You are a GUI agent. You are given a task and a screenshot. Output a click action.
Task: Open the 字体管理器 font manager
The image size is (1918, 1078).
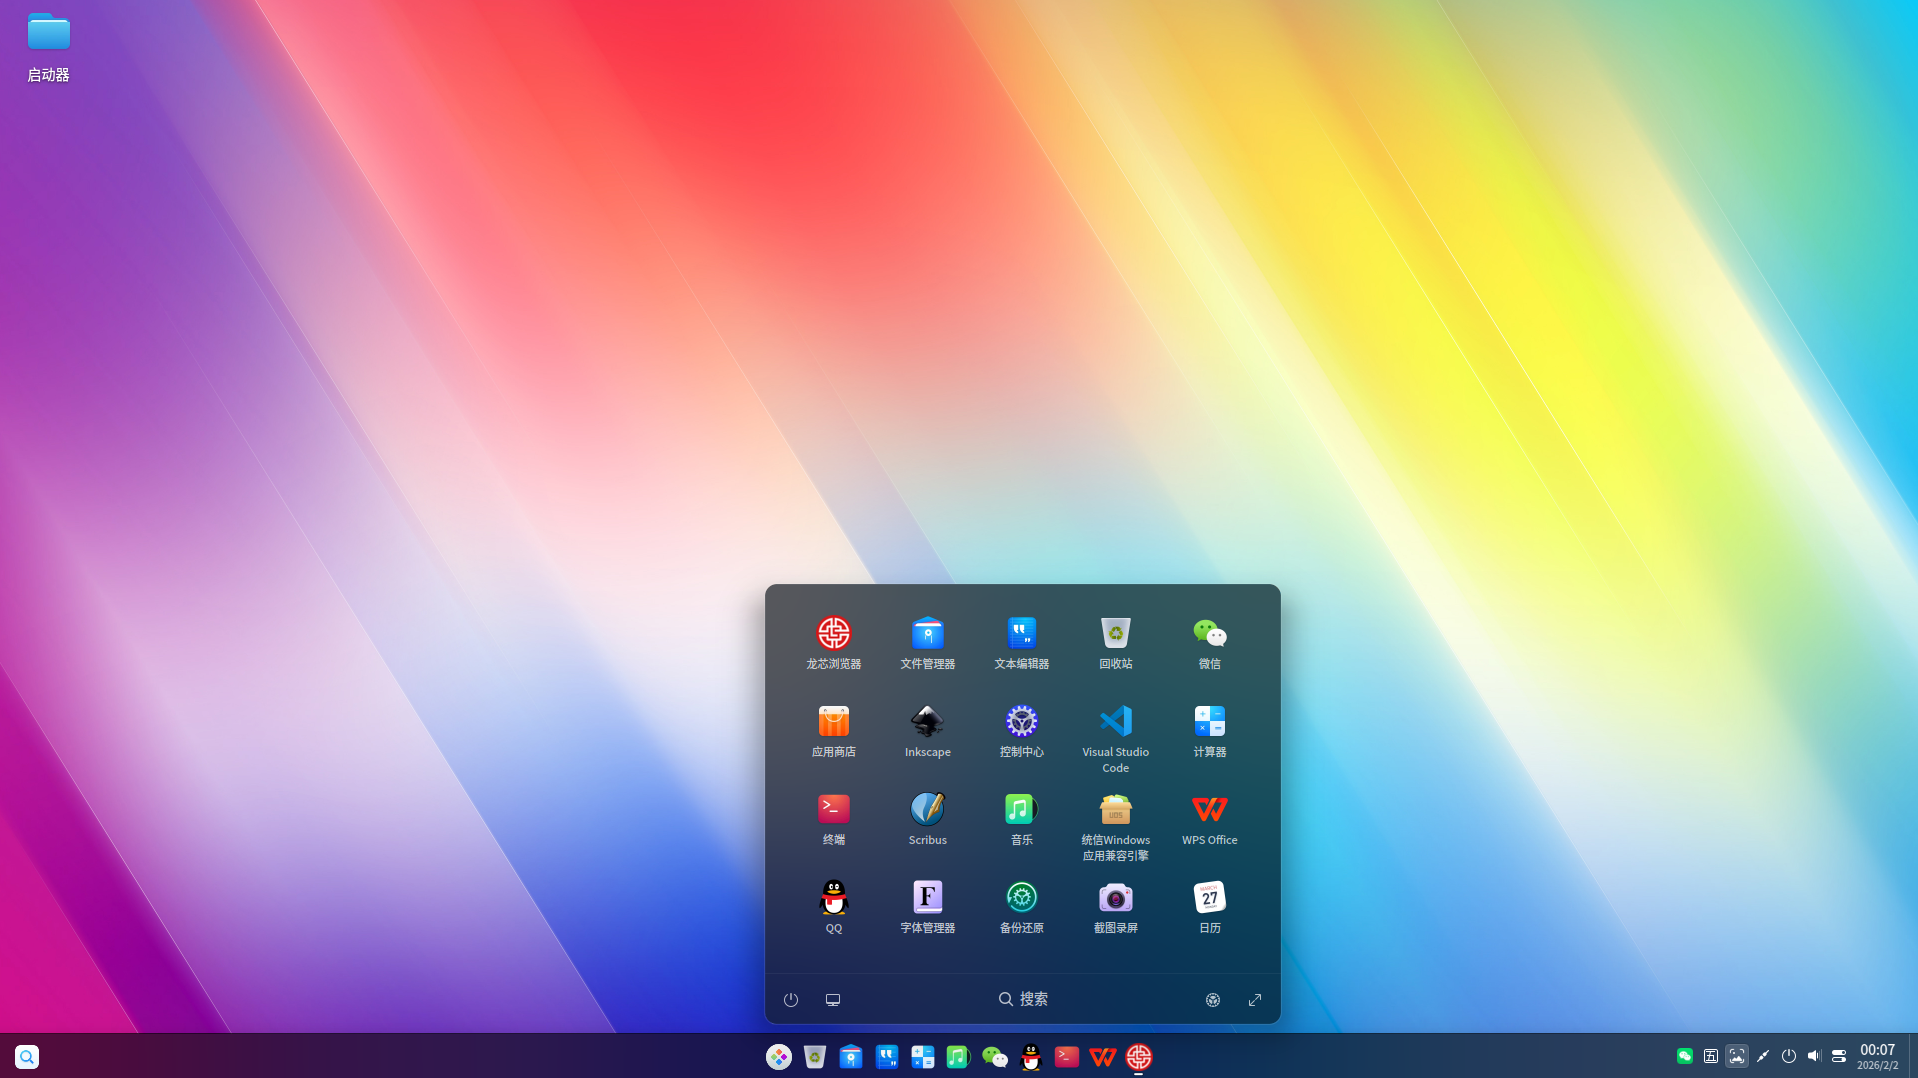click(927, 895)
